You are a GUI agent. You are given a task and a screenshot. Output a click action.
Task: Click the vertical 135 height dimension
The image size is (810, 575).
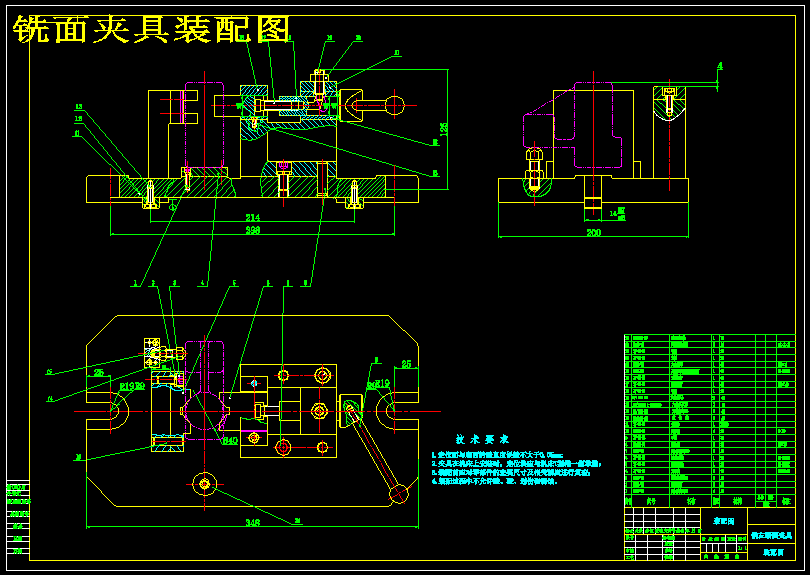point(443,129)
